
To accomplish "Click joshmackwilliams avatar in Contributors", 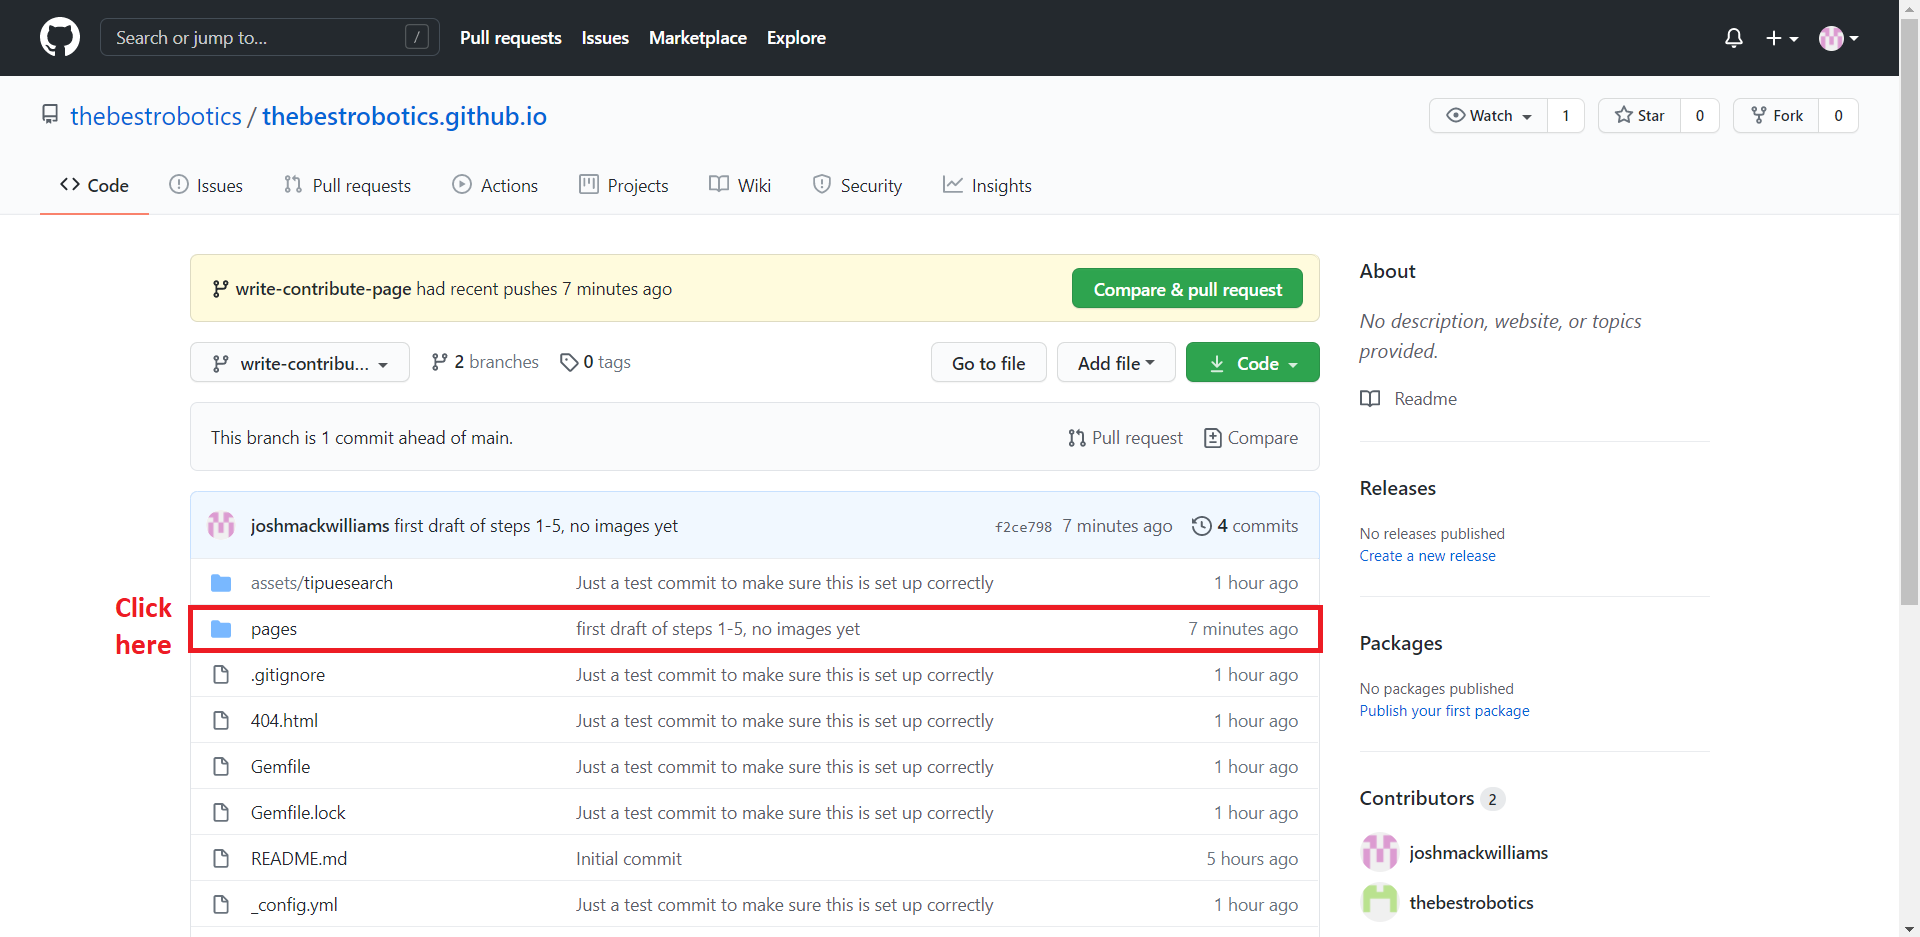I will pyautogui.click(x=1380, y=852).
